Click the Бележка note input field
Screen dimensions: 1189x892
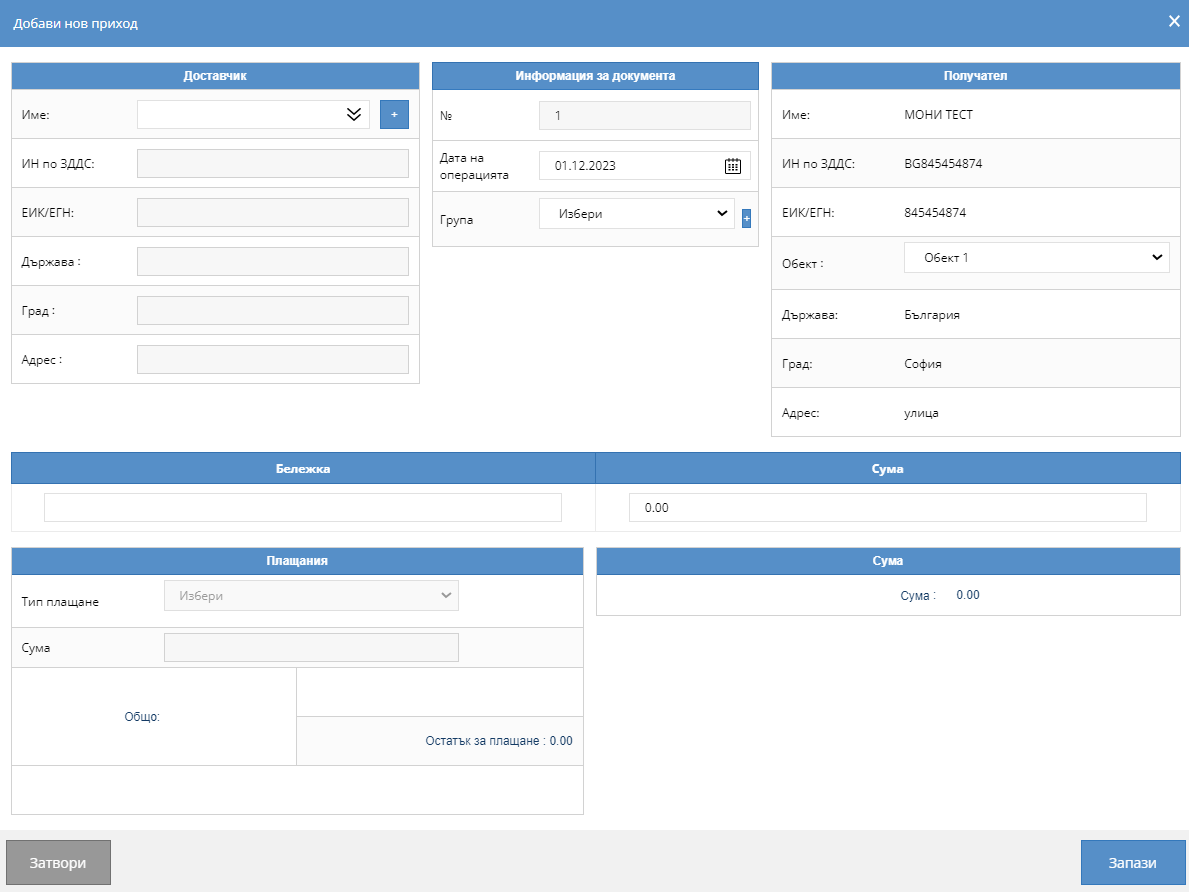click(x=303, y=507)
